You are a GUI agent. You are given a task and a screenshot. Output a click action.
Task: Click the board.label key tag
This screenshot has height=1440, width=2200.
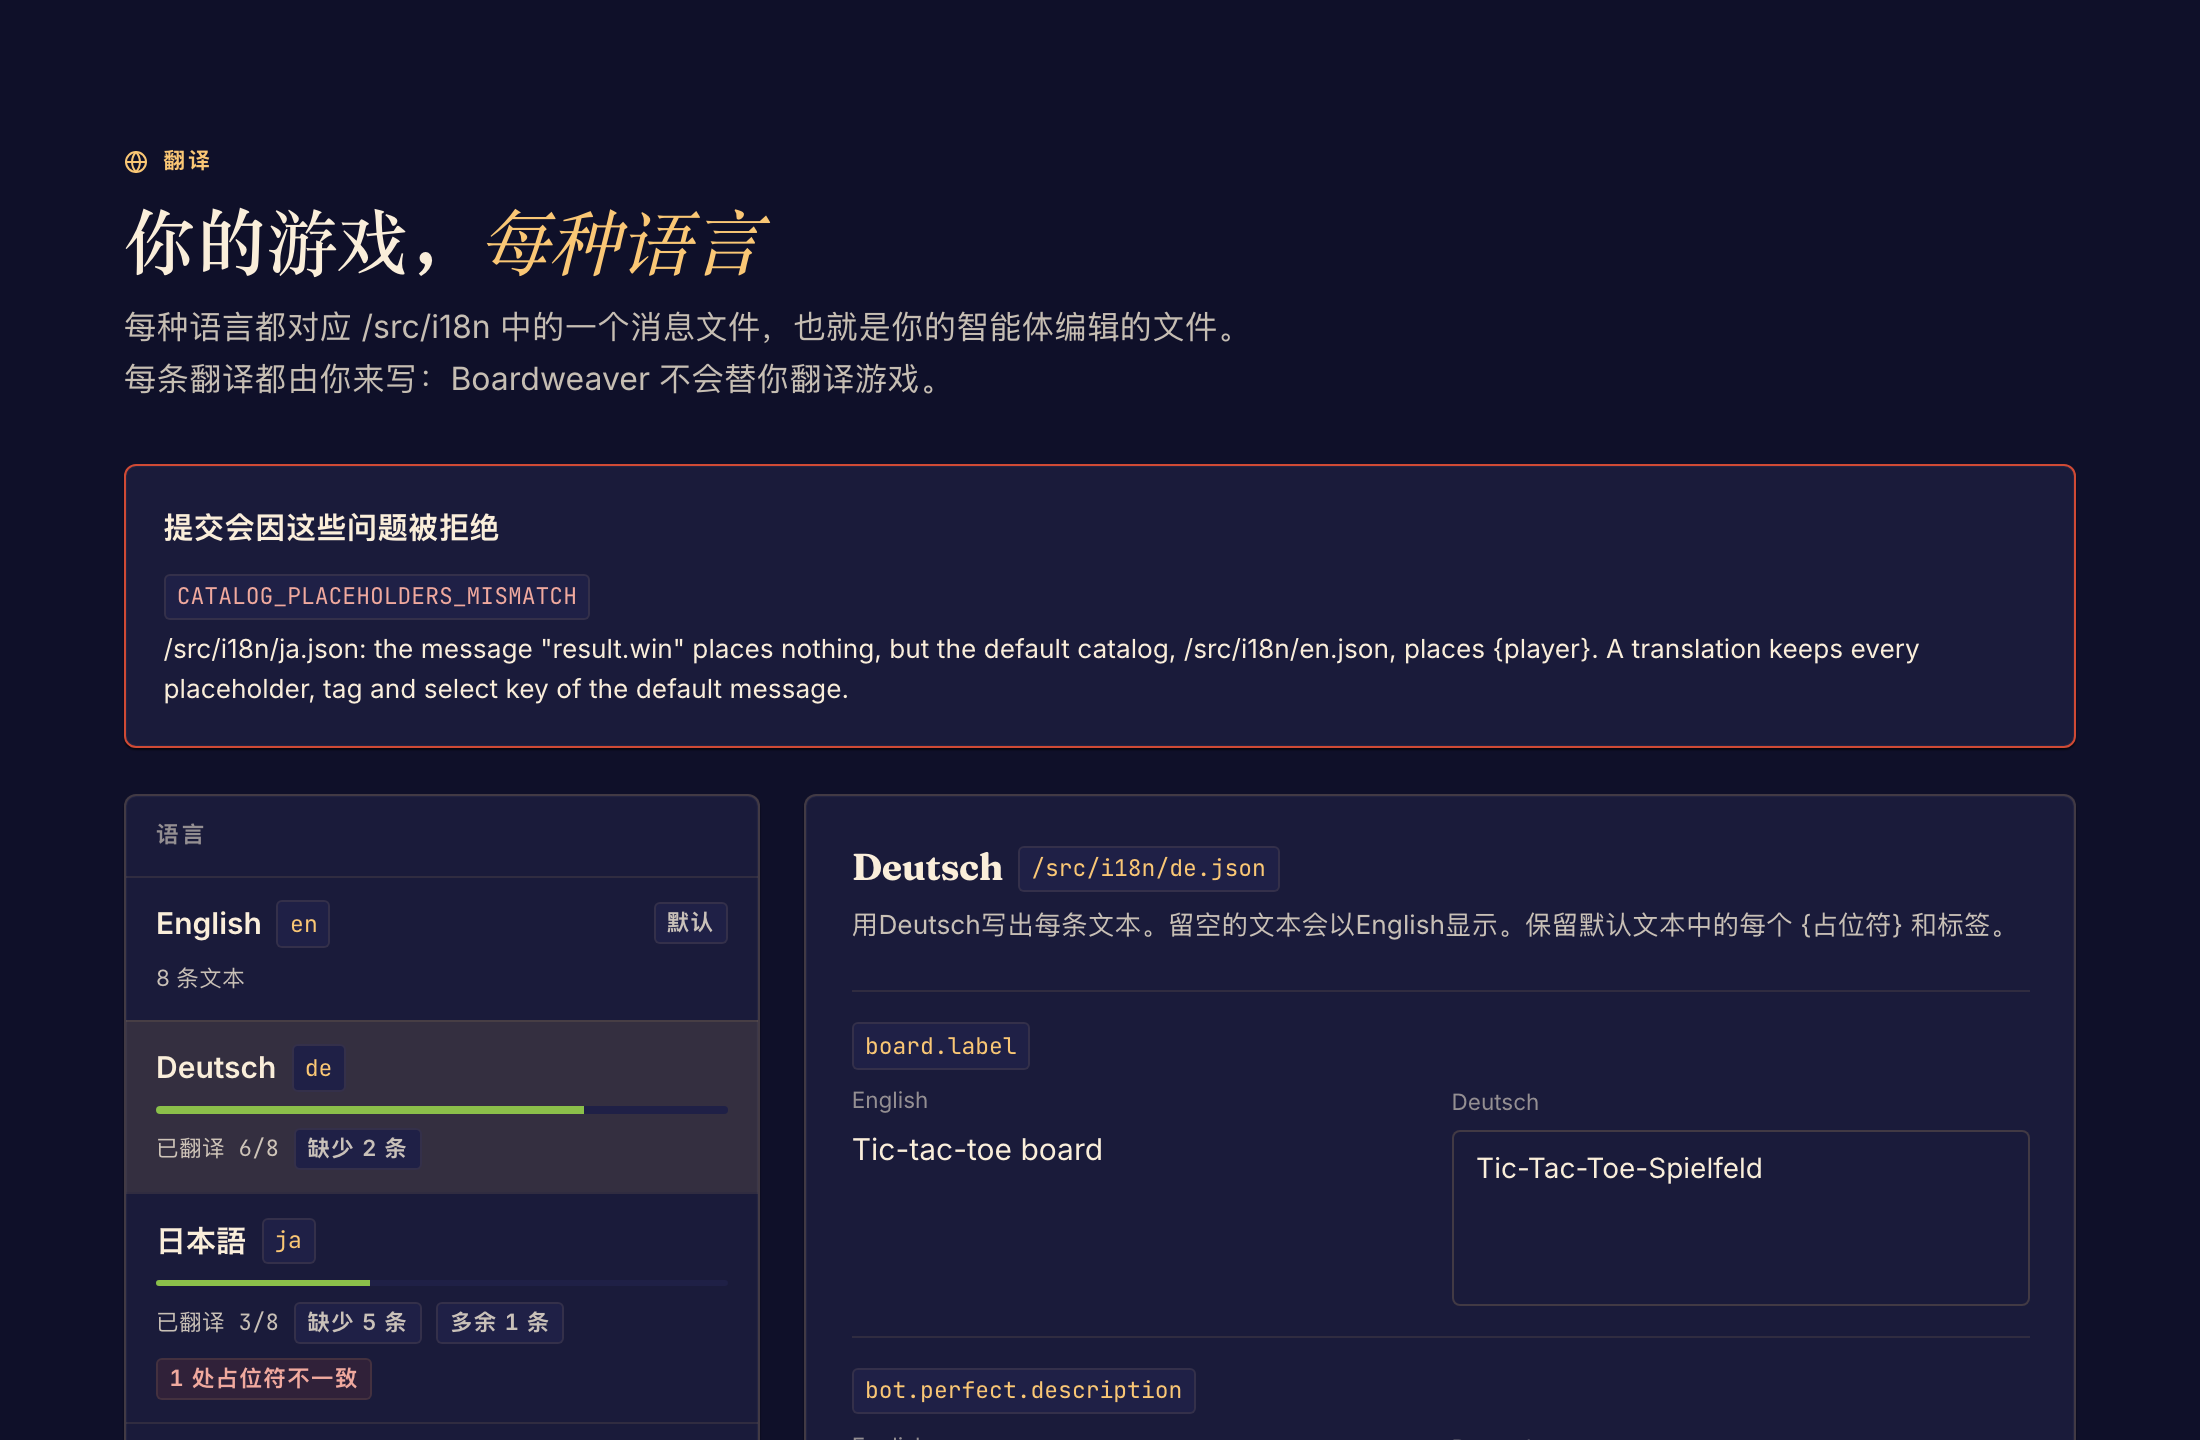[940, 1046]
